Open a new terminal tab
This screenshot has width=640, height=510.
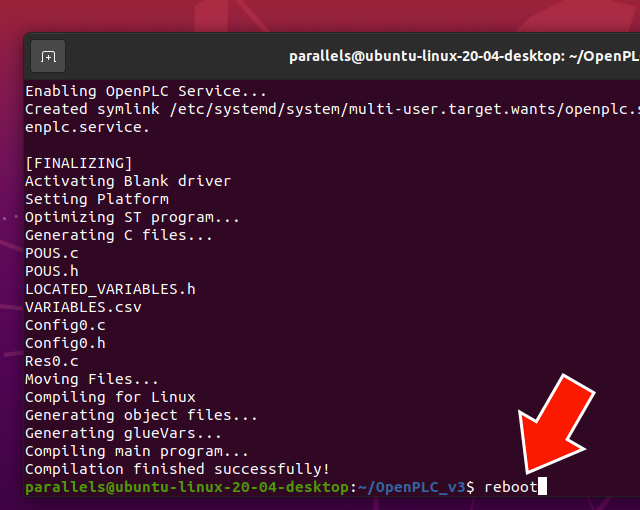point(48,57)
